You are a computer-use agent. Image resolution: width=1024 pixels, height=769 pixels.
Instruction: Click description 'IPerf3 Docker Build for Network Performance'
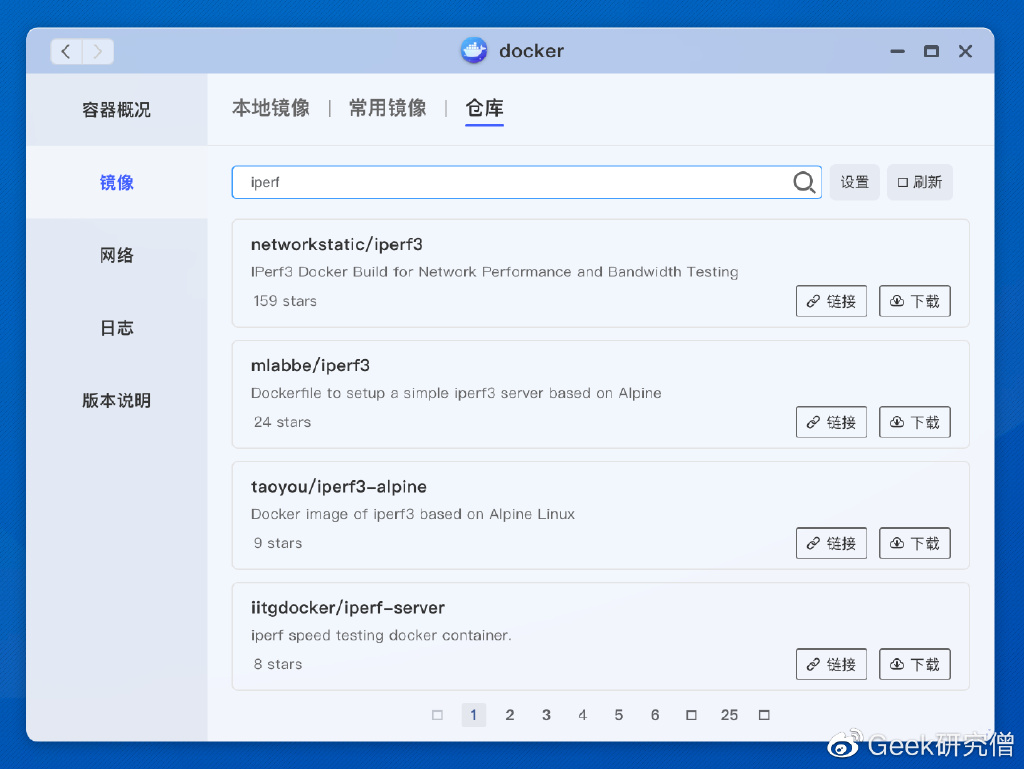(494, 272)
